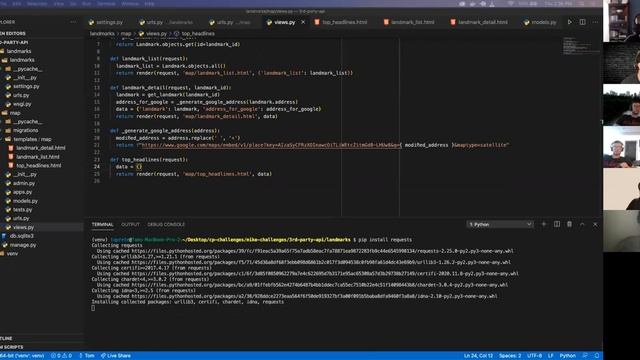Viewport: 640px width, 360px height.
Task: Open the feedback icon in status bar
Action: (585, 356)
